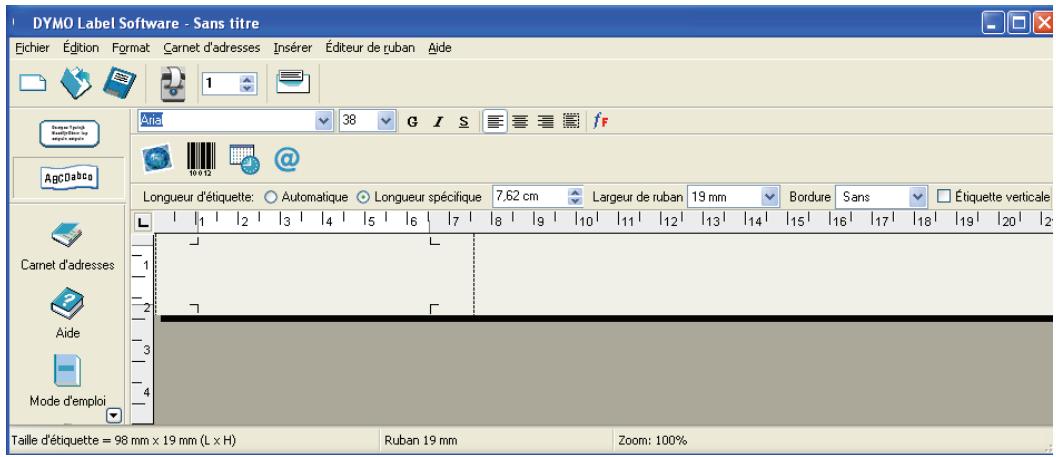Open the Arial font name dropdown
Viewport: 1056px width, 457px height.
[324, 121]
